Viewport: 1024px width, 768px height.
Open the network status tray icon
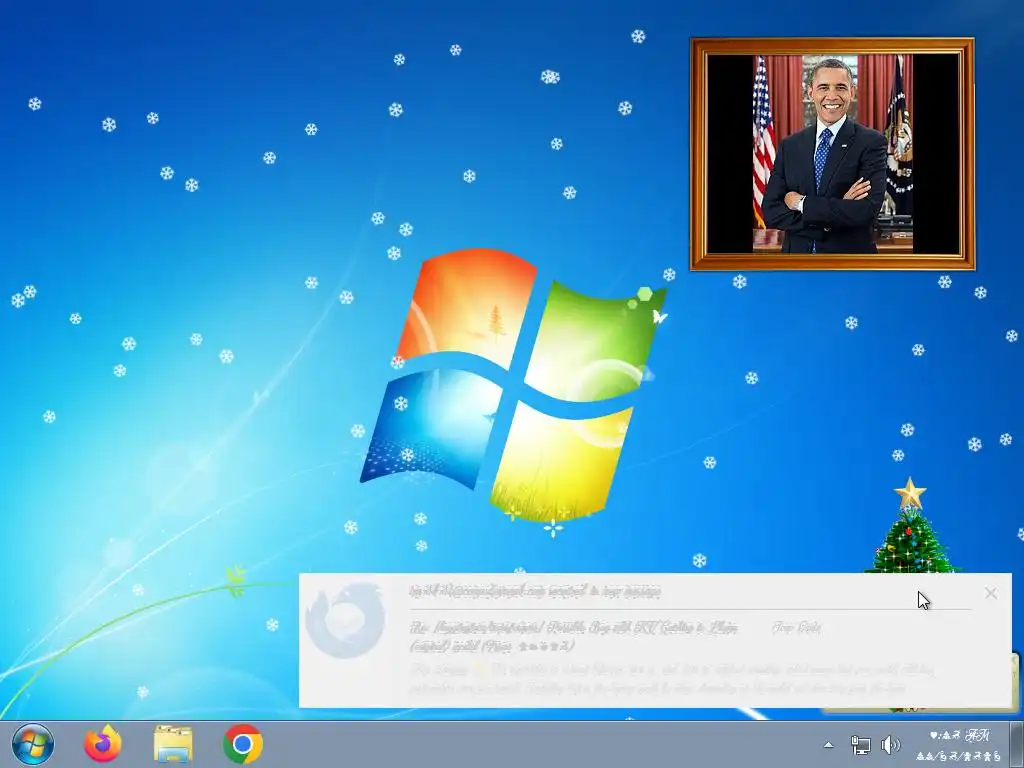pyautogui.click(x=860, y=744)
